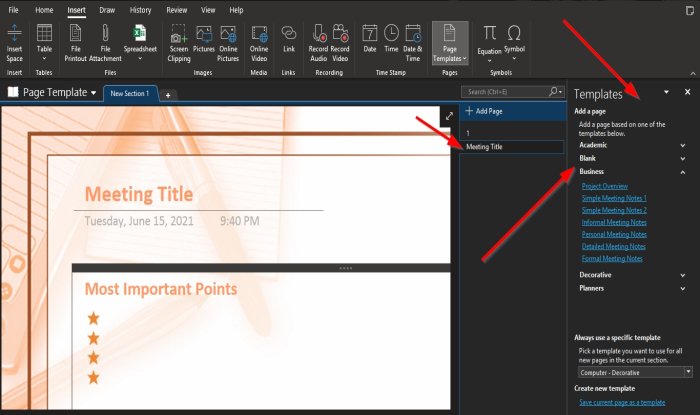Click the Add Page button

click(x=484, y=111)
